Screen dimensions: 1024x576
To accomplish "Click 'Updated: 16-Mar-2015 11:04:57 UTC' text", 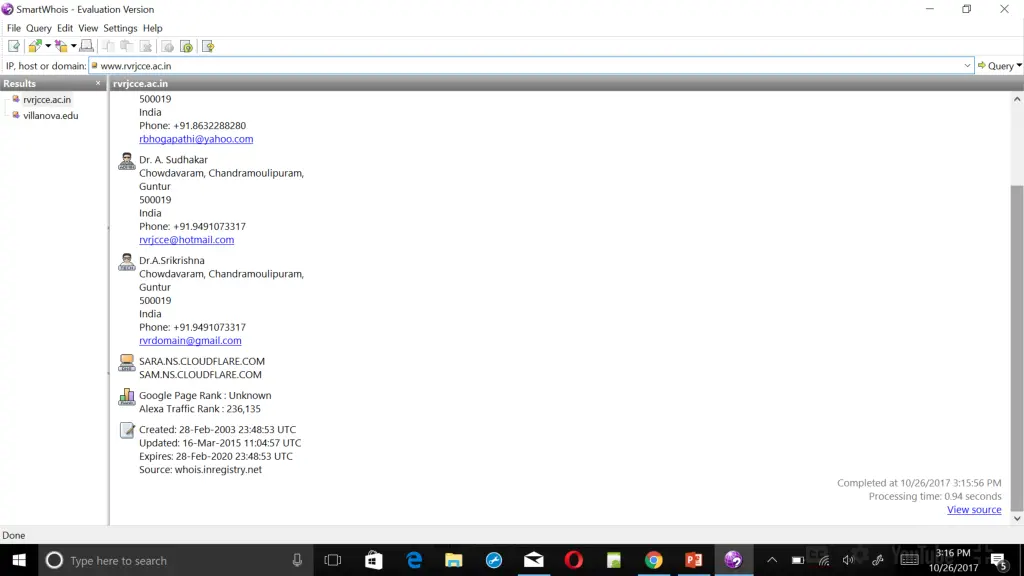I will [220, 443].
